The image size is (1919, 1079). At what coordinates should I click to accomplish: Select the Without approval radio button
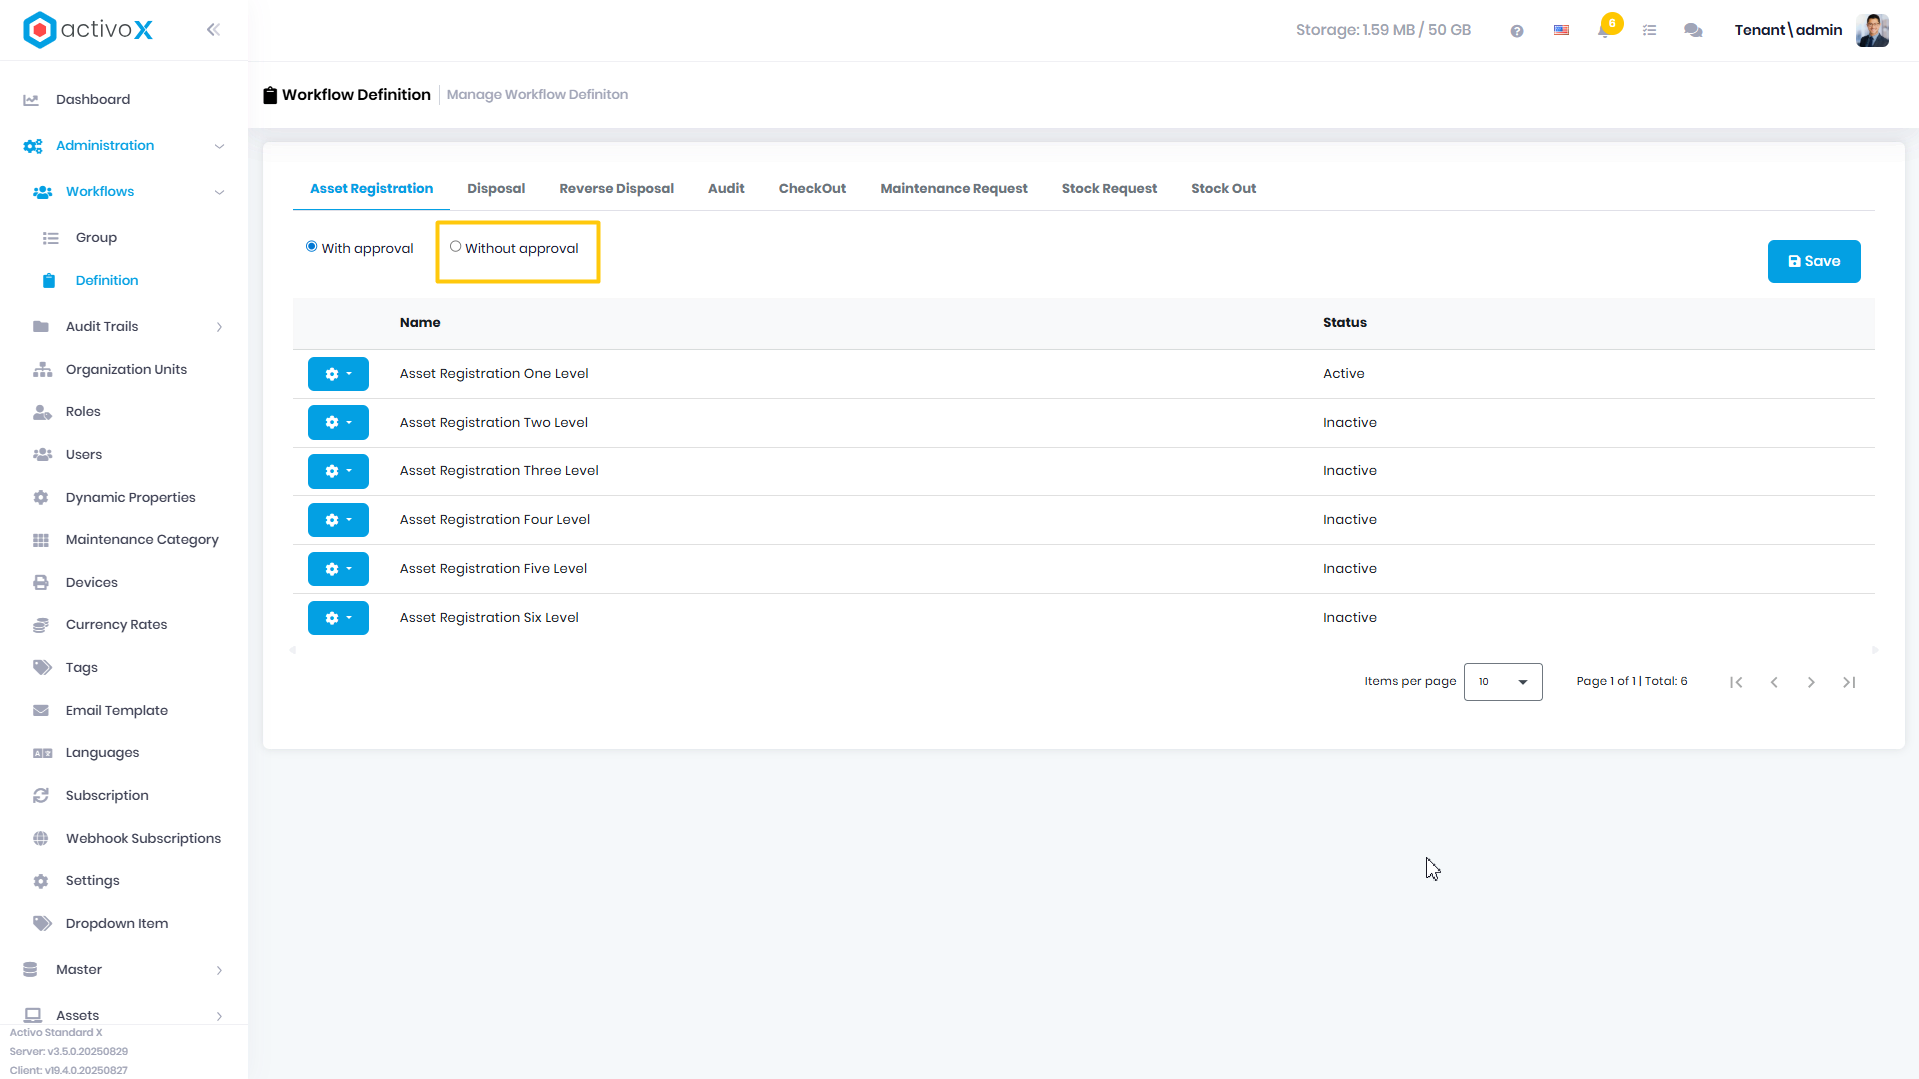pos(455,247)
